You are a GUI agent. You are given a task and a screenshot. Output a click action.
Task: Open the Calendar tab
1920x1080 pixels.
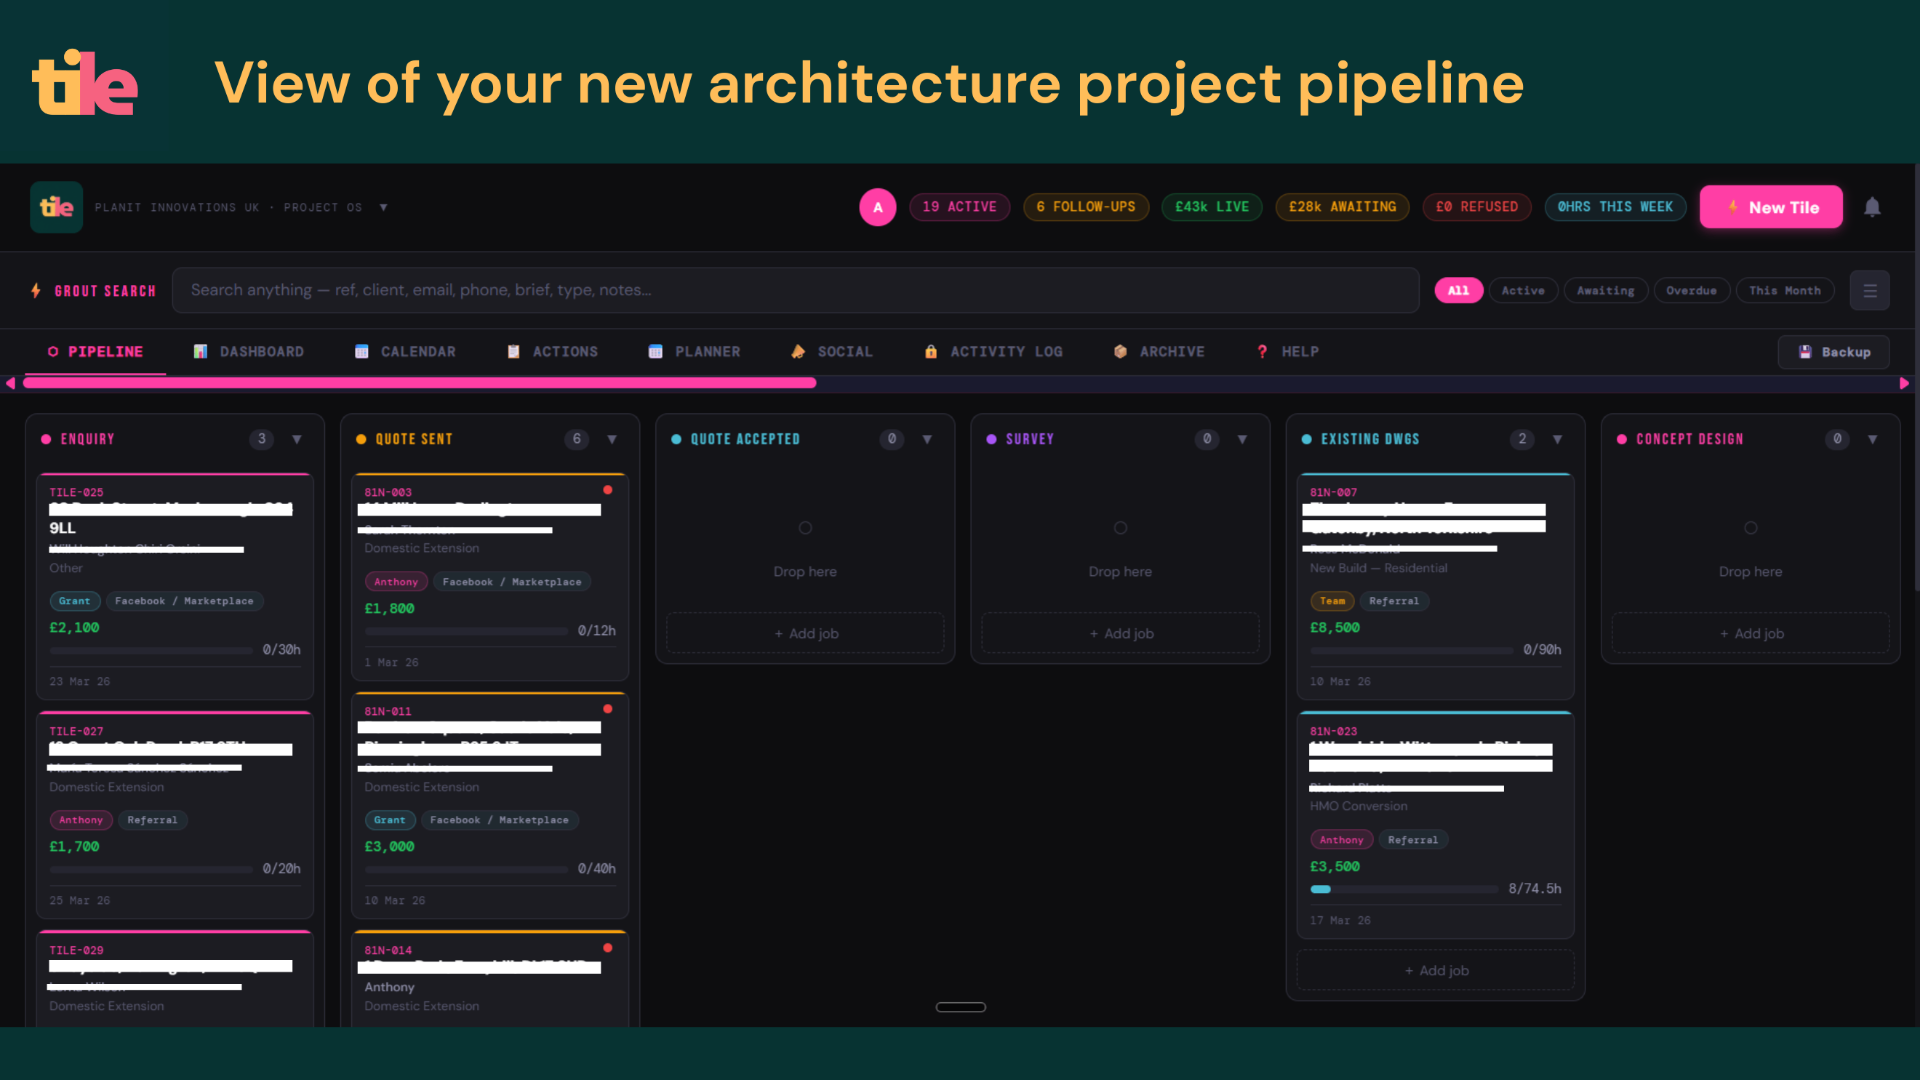(x=405, y=352)
